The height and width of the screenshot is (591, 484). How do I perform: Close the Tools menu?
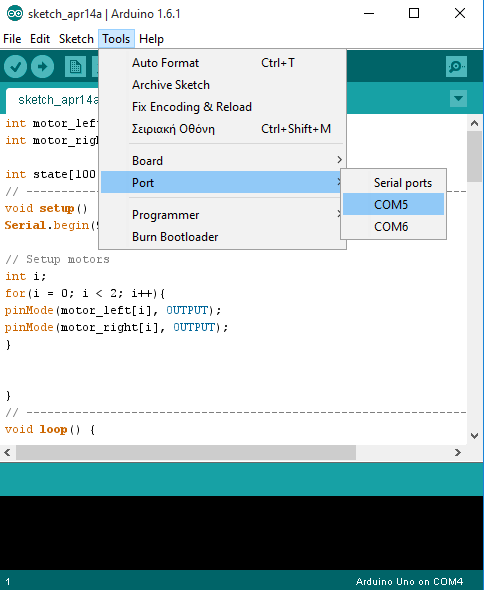click(116, 39)
